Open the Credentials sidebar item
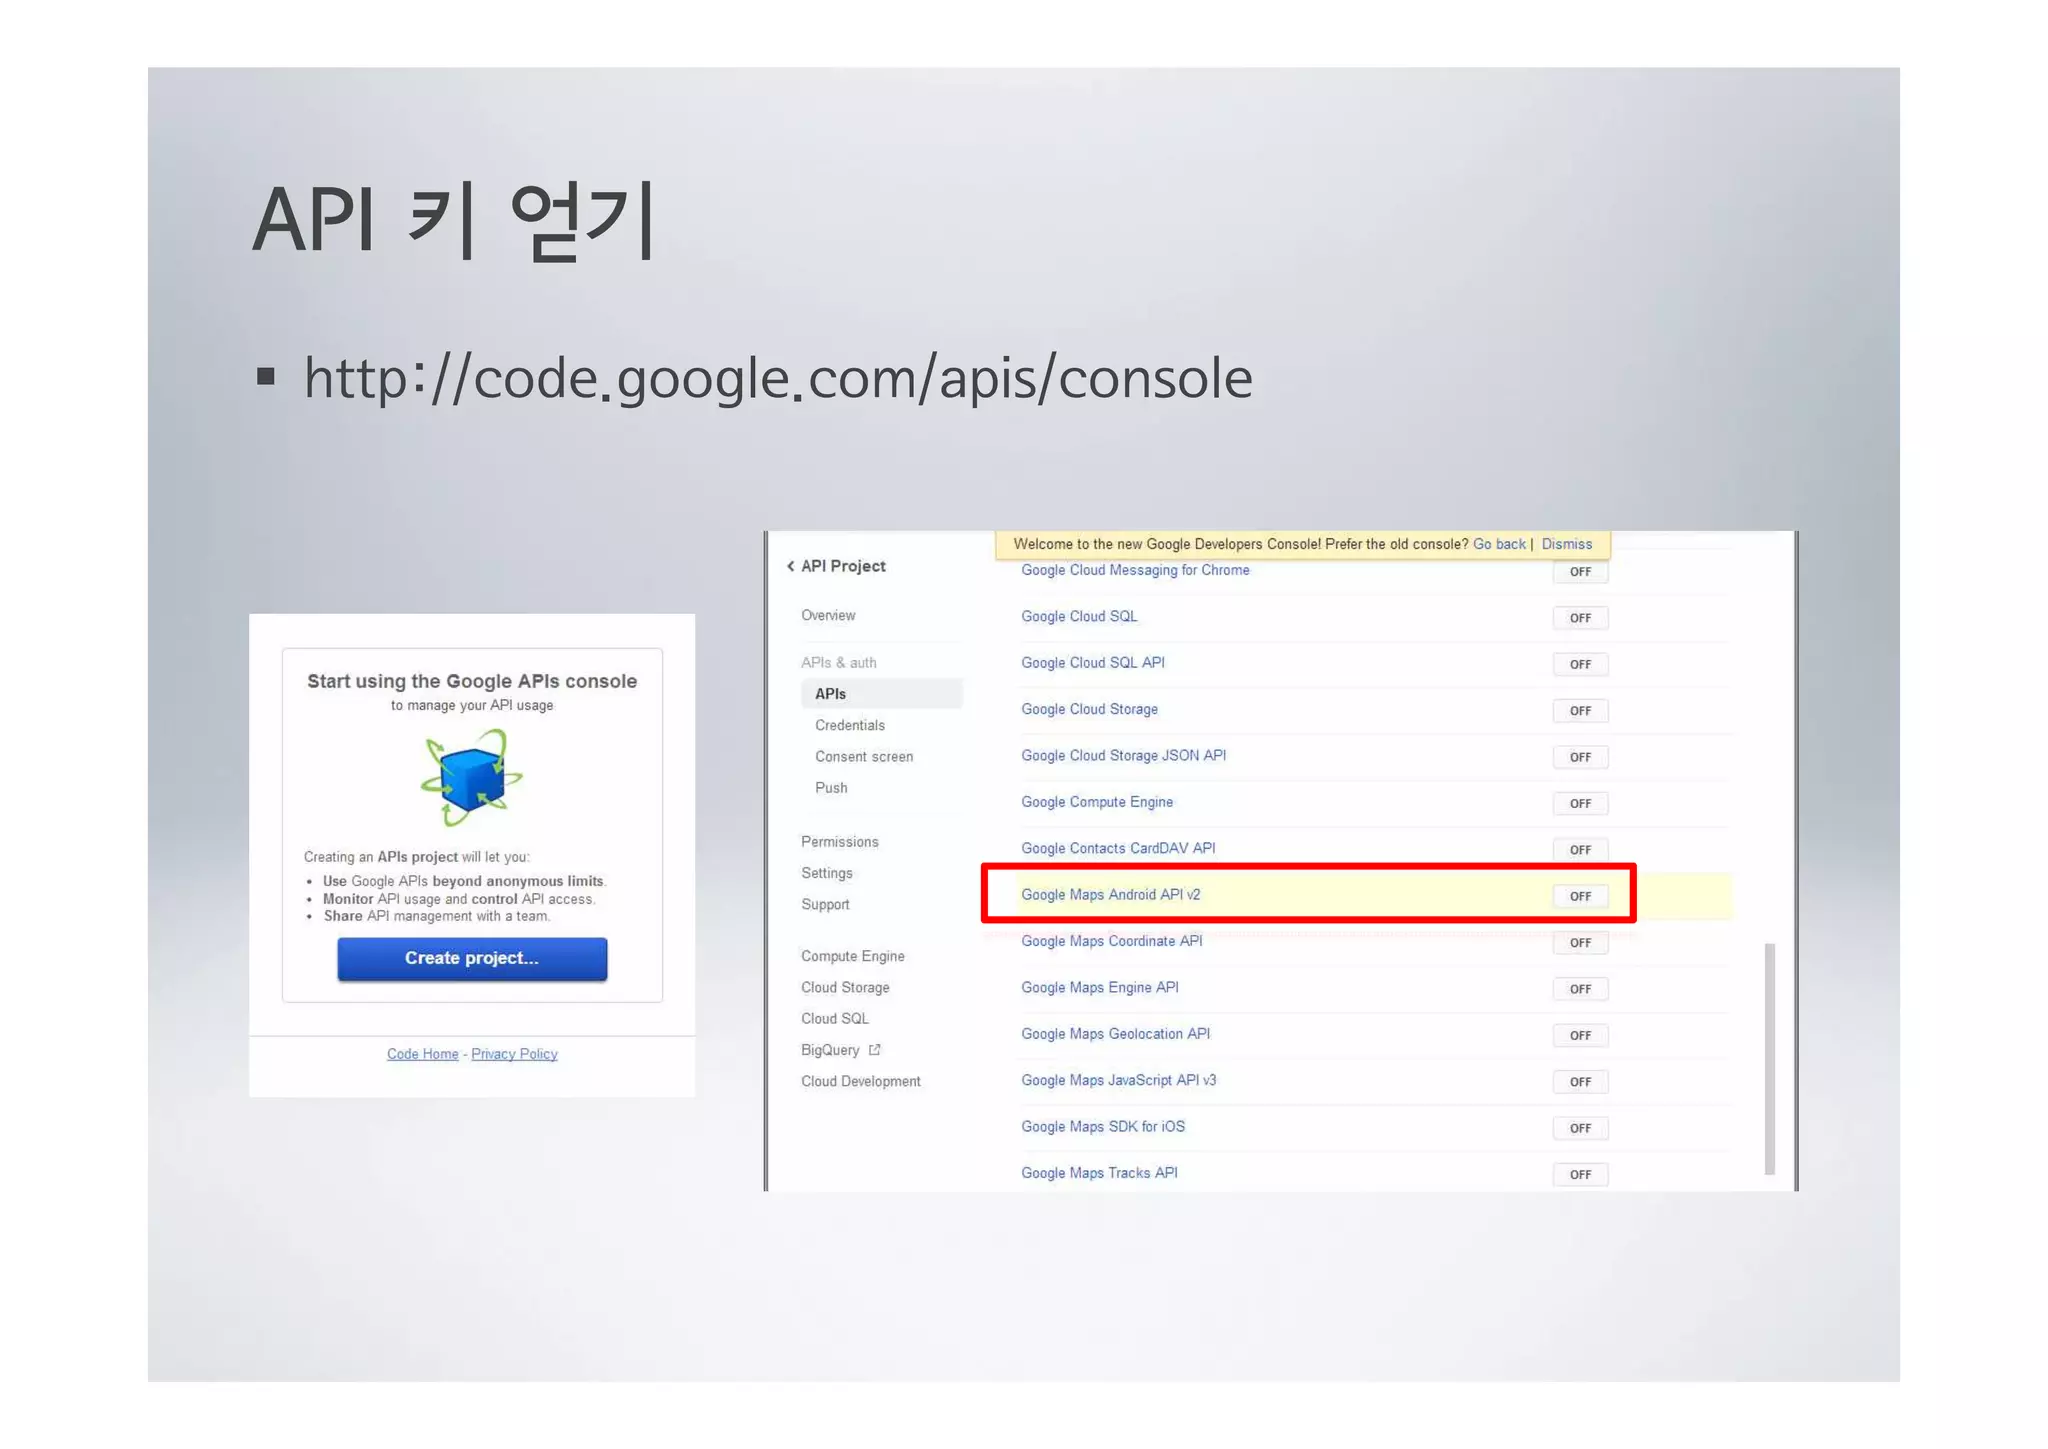Viewport: 2048px width, 1449px height. pyautogui.click(x=850, y=725)
